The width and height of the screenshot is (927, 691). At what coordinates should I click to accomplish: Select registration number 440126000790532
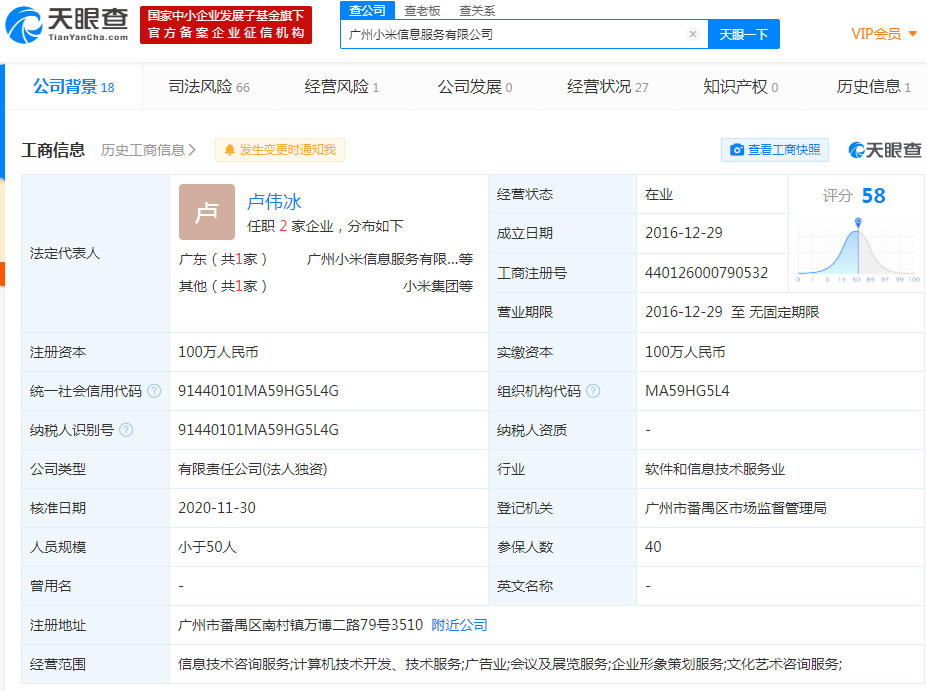point(706,272)
